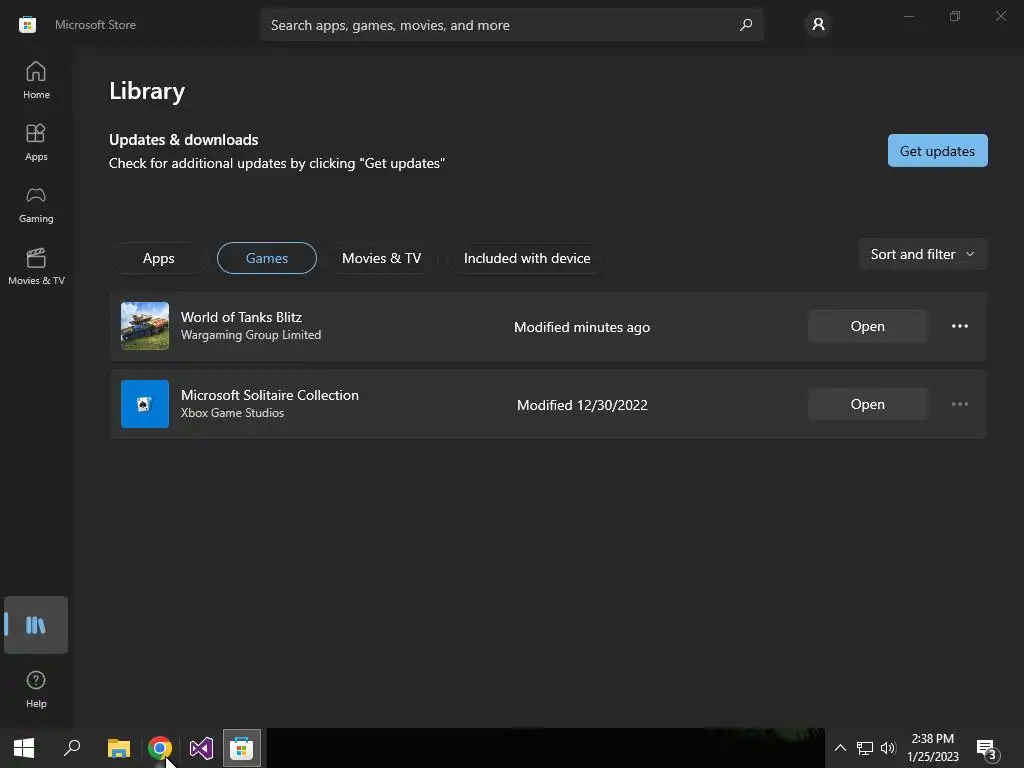
Task: Select the Games filter tab
Action: click(266, 258)
